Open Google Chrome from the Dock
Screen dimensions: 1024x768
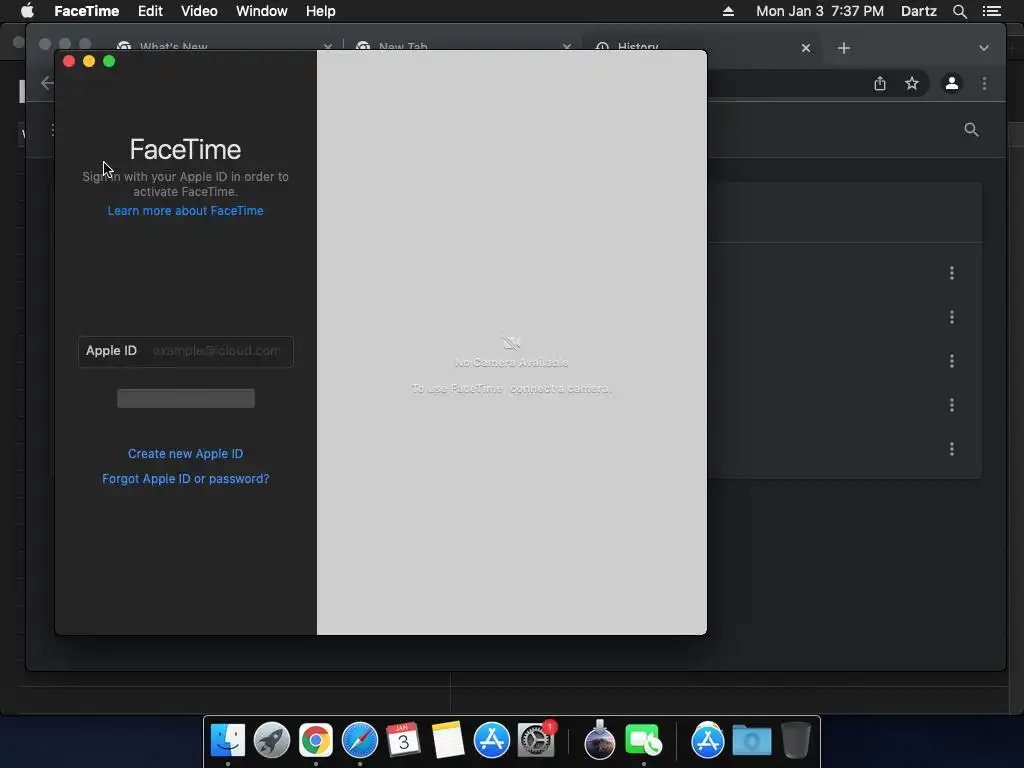(x=315, y=740)
